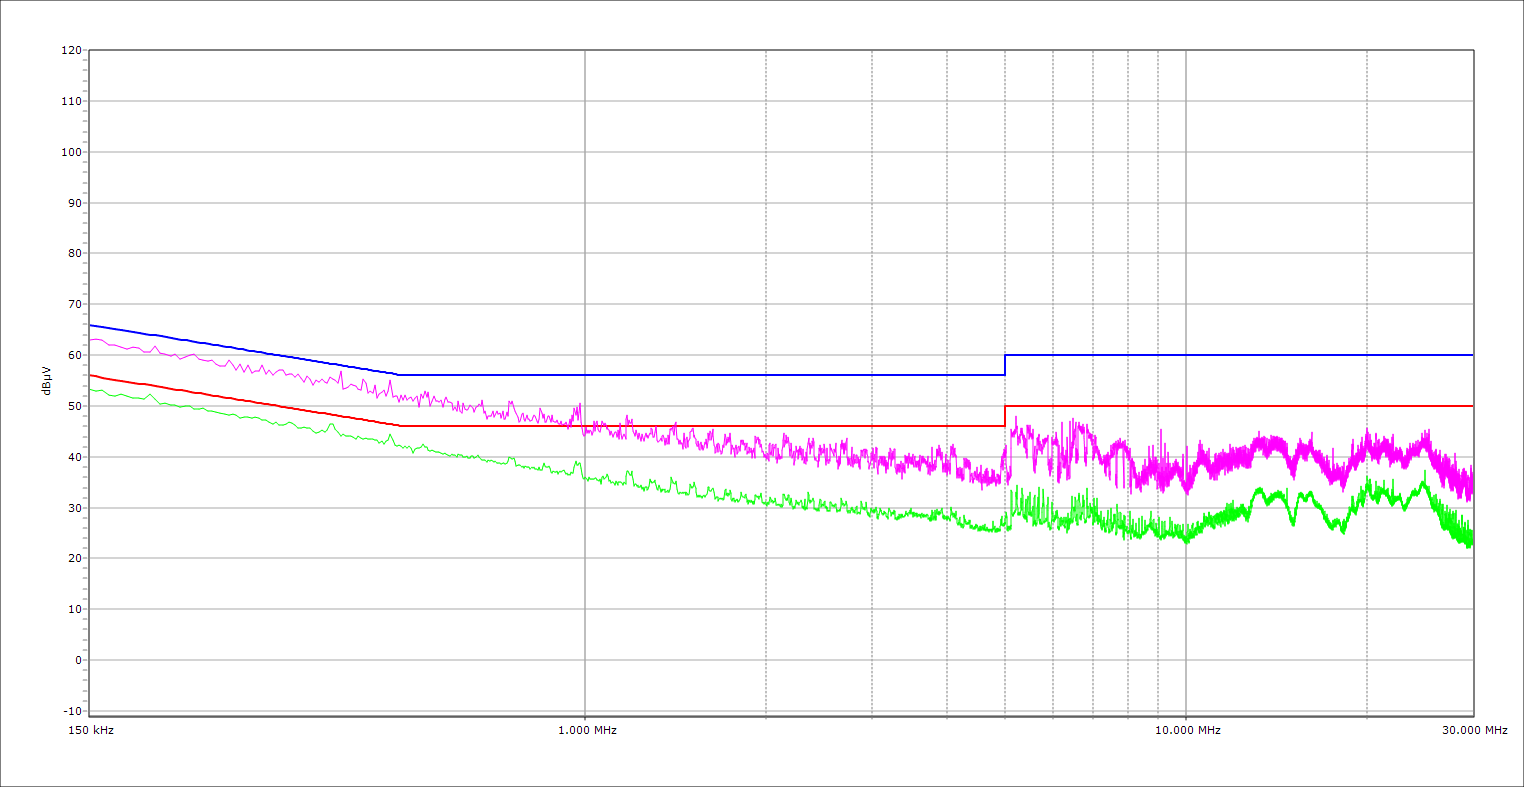This screenshot has width=1524, height=787.
Task: Click the 150 kHz start frequency label
Action: 91,730
